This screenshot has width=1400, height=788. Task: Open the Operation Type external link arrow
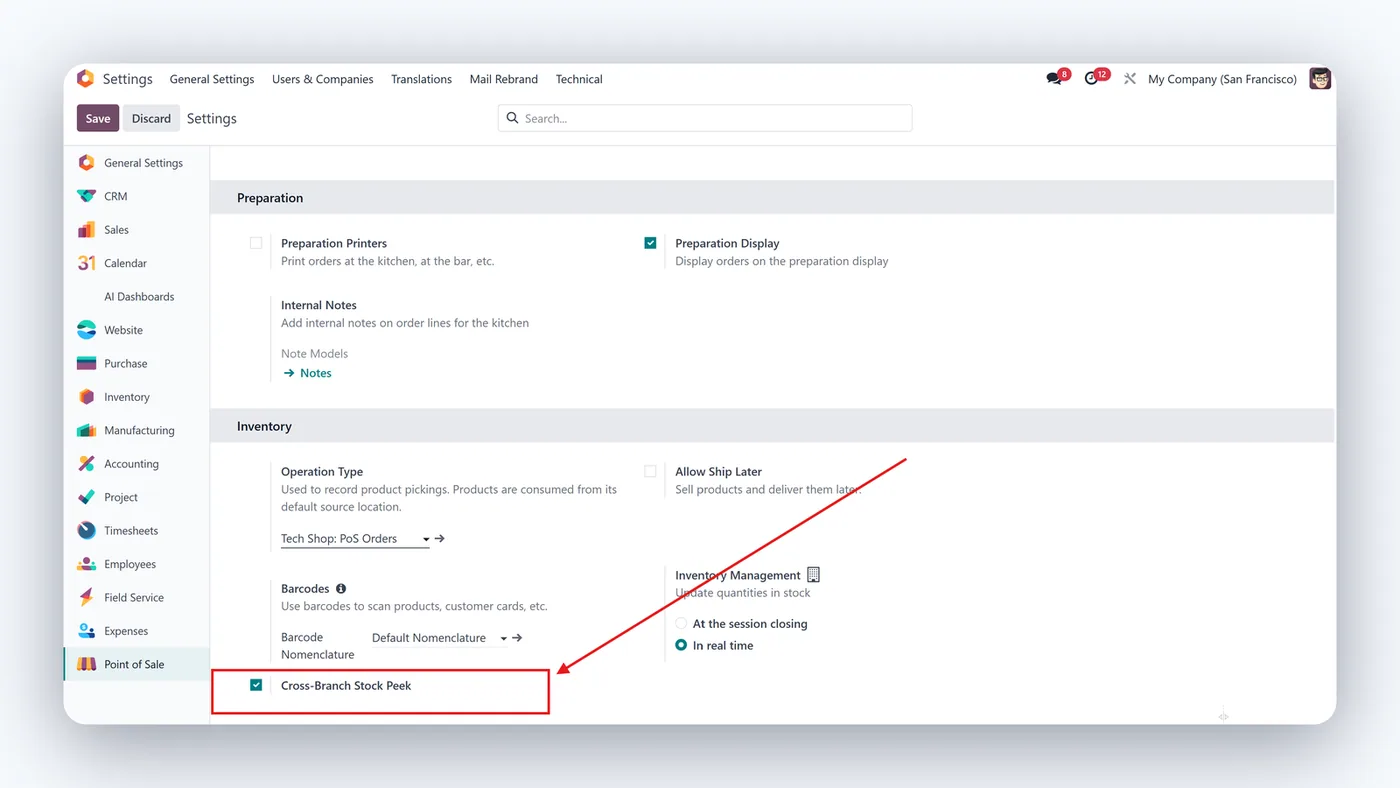coord(440,539)
